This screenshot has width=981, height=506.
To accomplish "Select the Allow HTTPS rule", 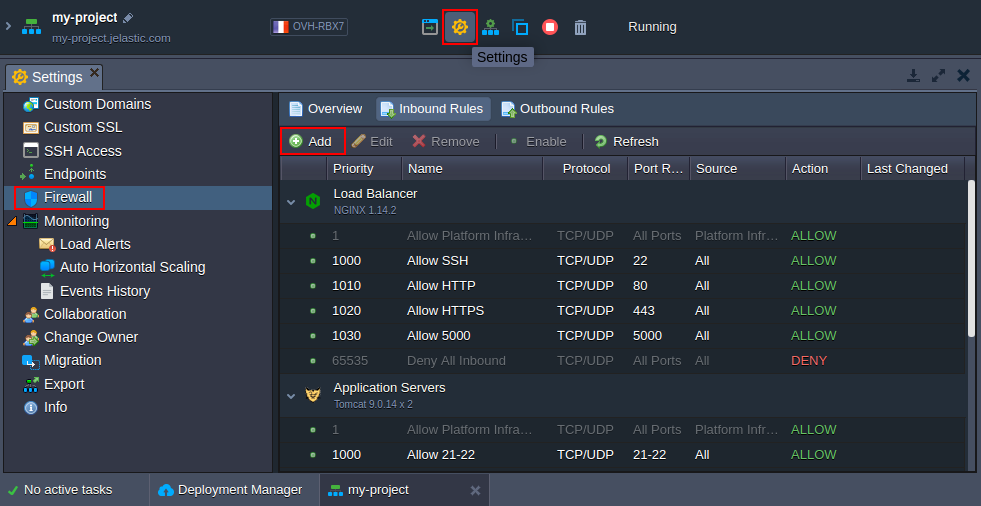I will (623, 311).
